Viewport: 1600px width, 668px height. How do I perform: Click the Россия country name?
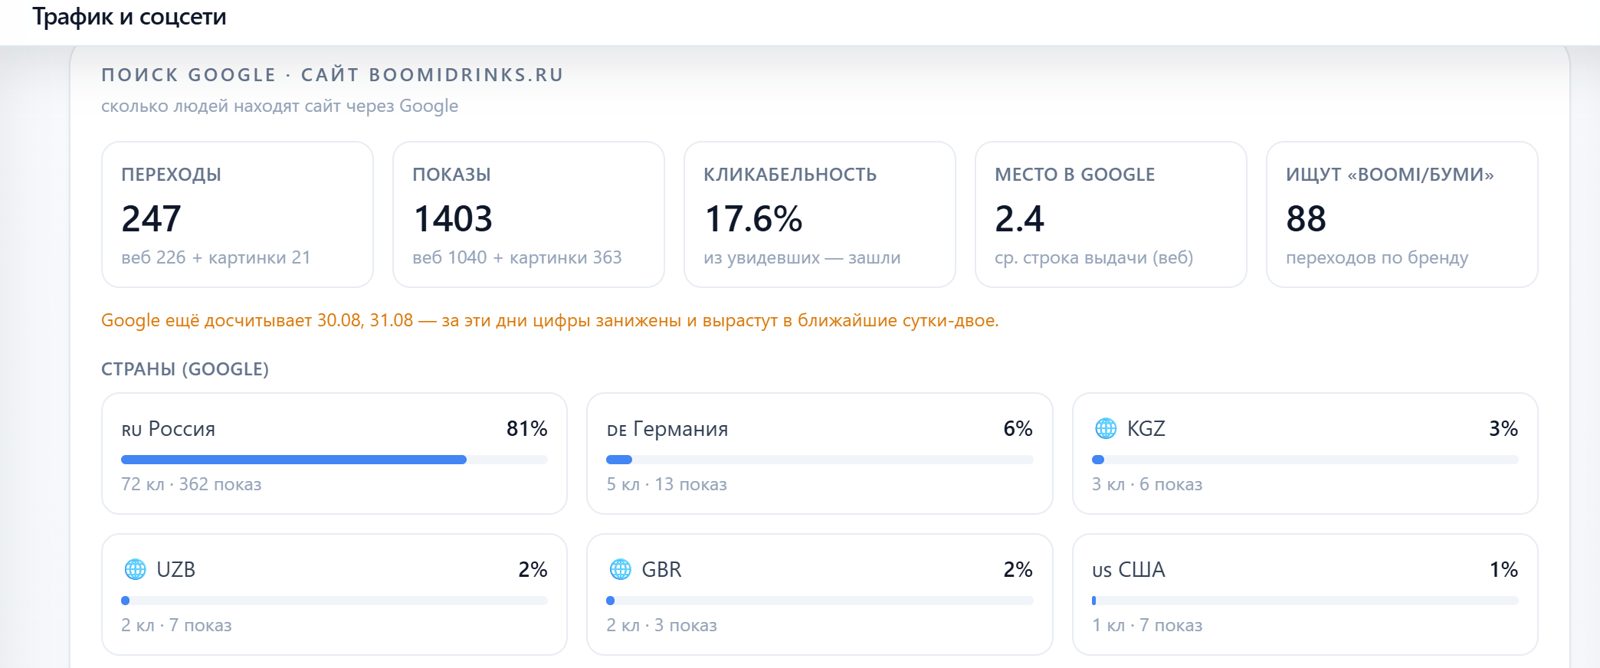click(182, 429)
